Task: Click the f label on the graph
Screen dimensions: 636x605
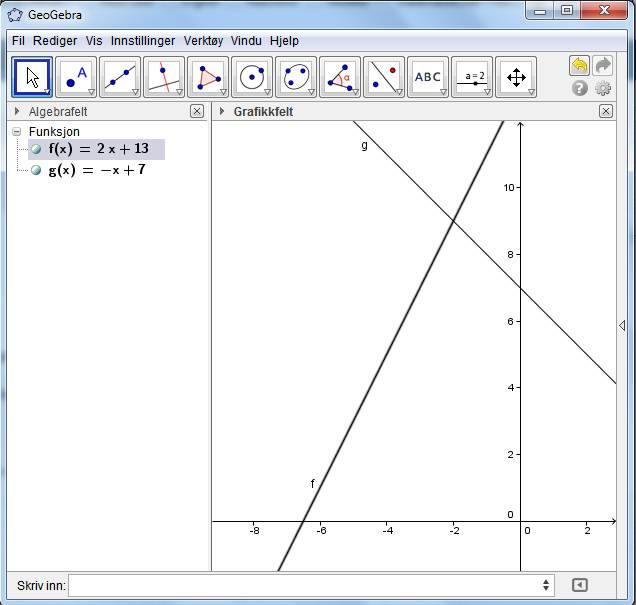Action: [312, 483]
